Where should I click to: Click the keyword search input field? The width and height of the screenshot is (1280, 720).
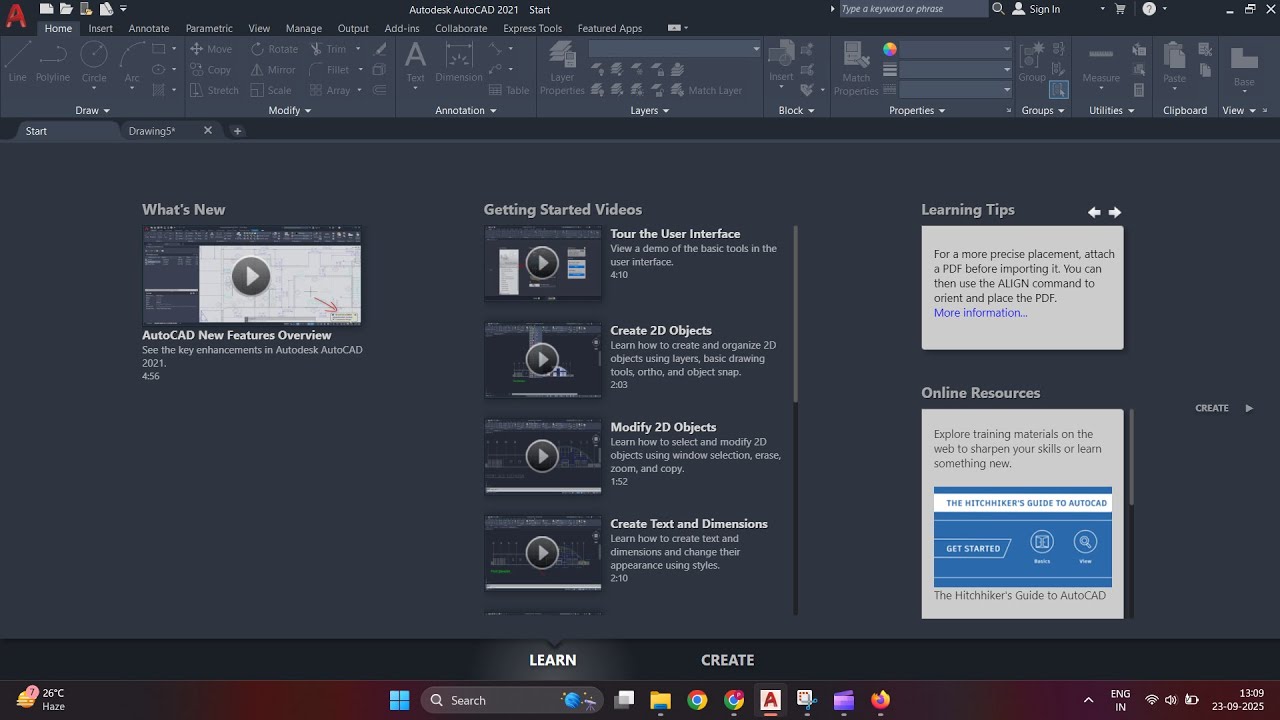click(913, 9)
